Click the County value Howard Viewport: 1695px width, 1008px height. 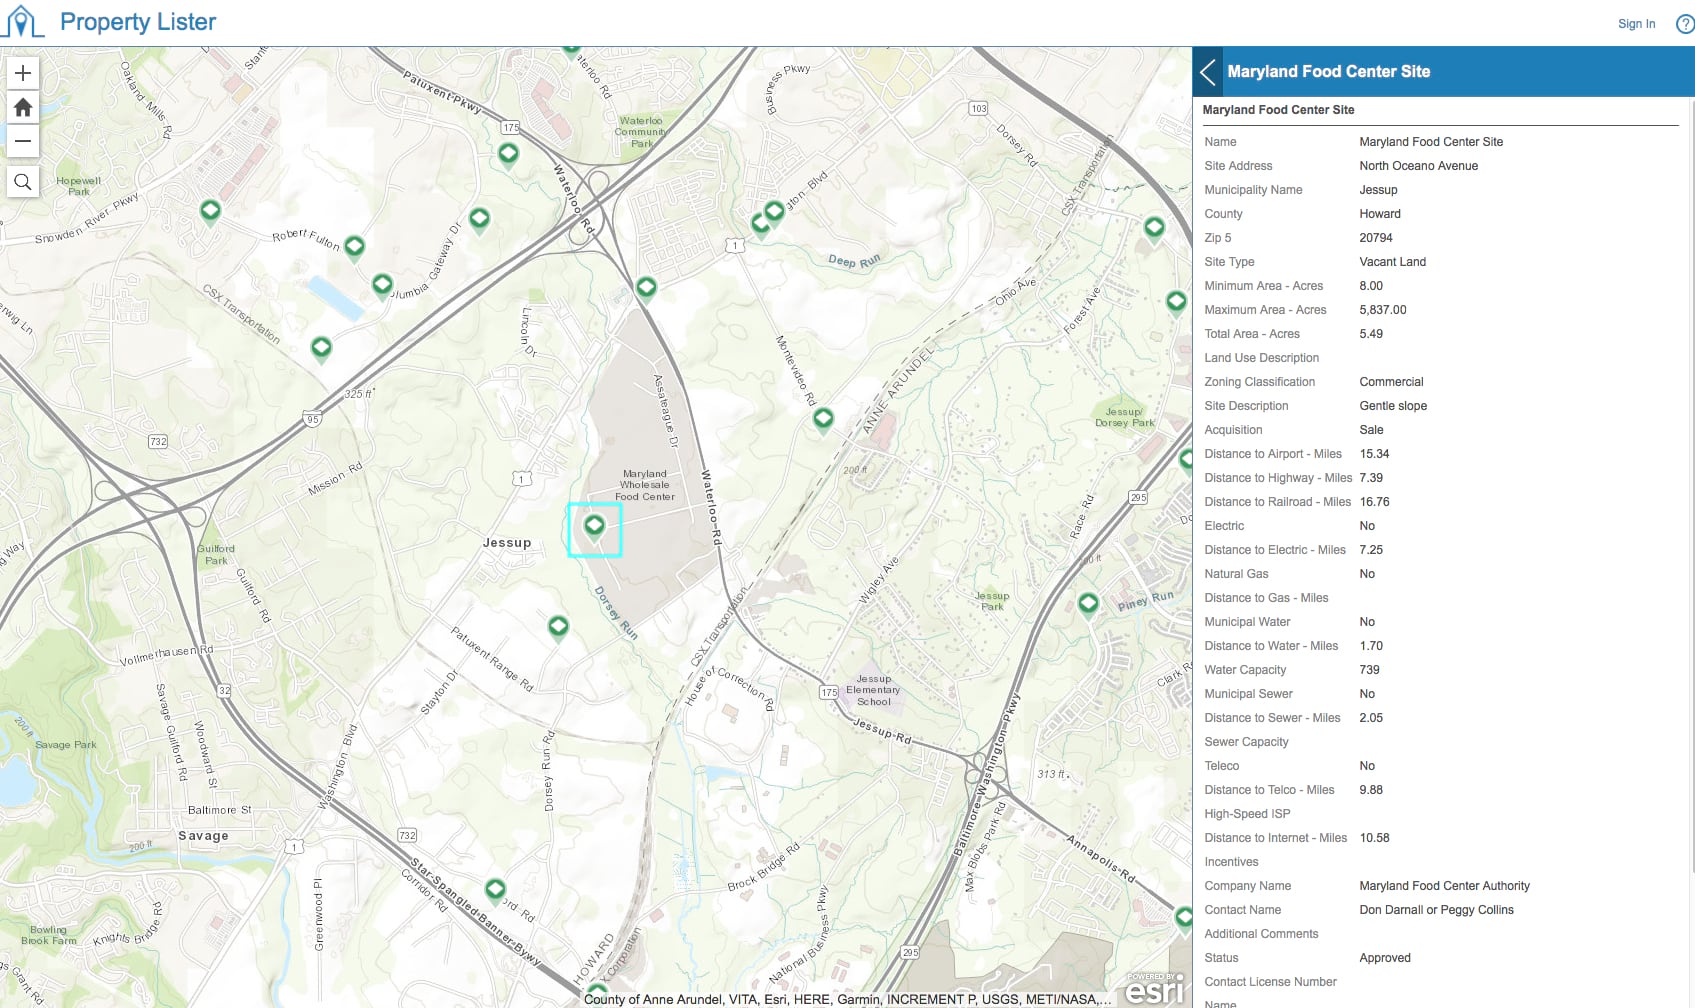[1380, 214]
